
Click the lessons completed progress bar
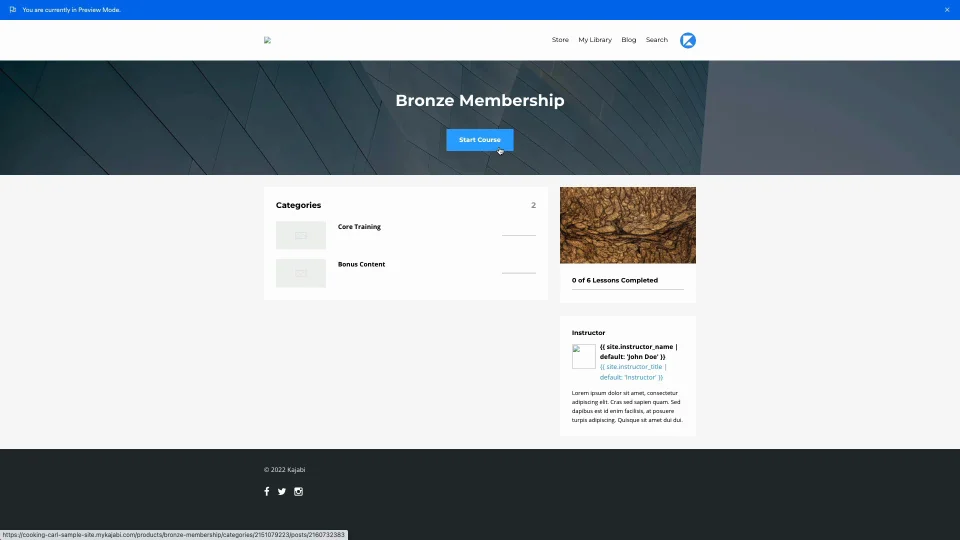pos(627,289)
